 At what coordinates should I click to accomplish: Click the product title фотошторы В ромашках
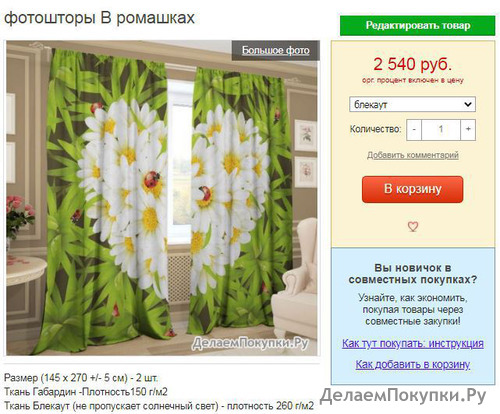[x=99, y=18]
